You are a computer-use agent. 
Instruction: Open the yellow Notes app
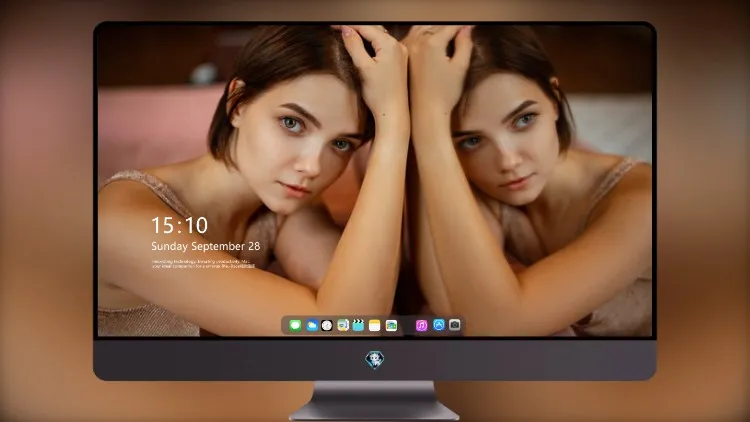point(375,326)
